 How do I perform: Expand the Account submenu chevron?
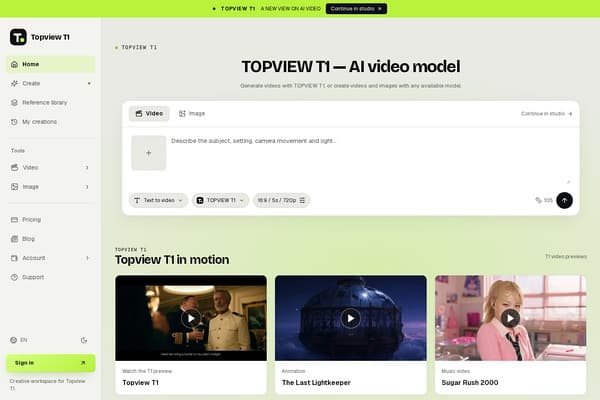pyautogui.click(x=88, y=258)
